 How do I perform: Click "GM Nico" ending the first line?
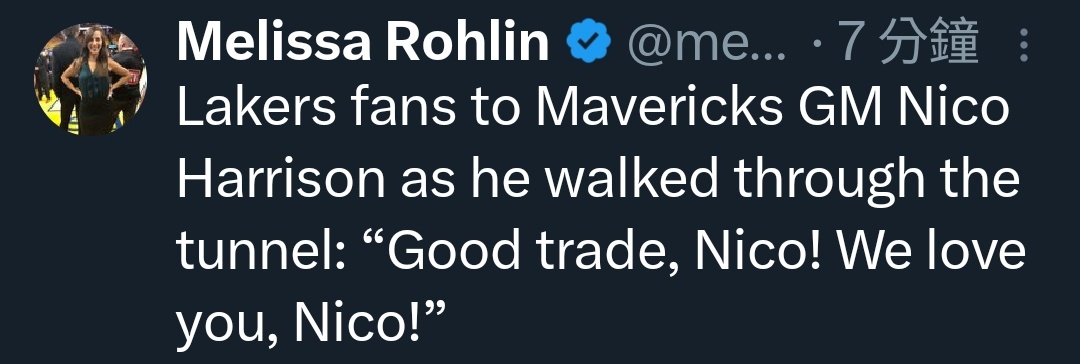[x=902, y=110]
